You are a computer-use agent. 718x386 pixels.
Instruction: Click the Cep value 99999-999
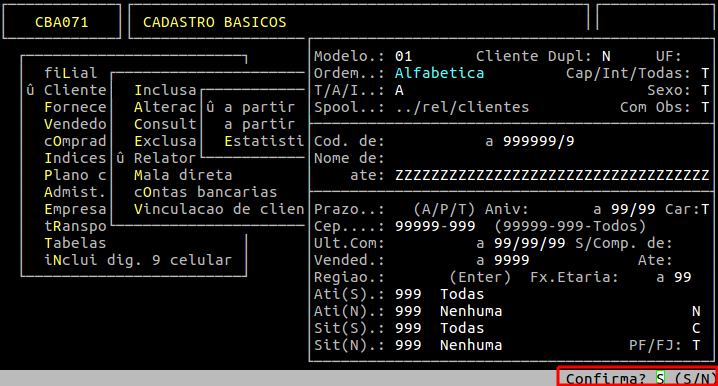(x=435, y=226)
